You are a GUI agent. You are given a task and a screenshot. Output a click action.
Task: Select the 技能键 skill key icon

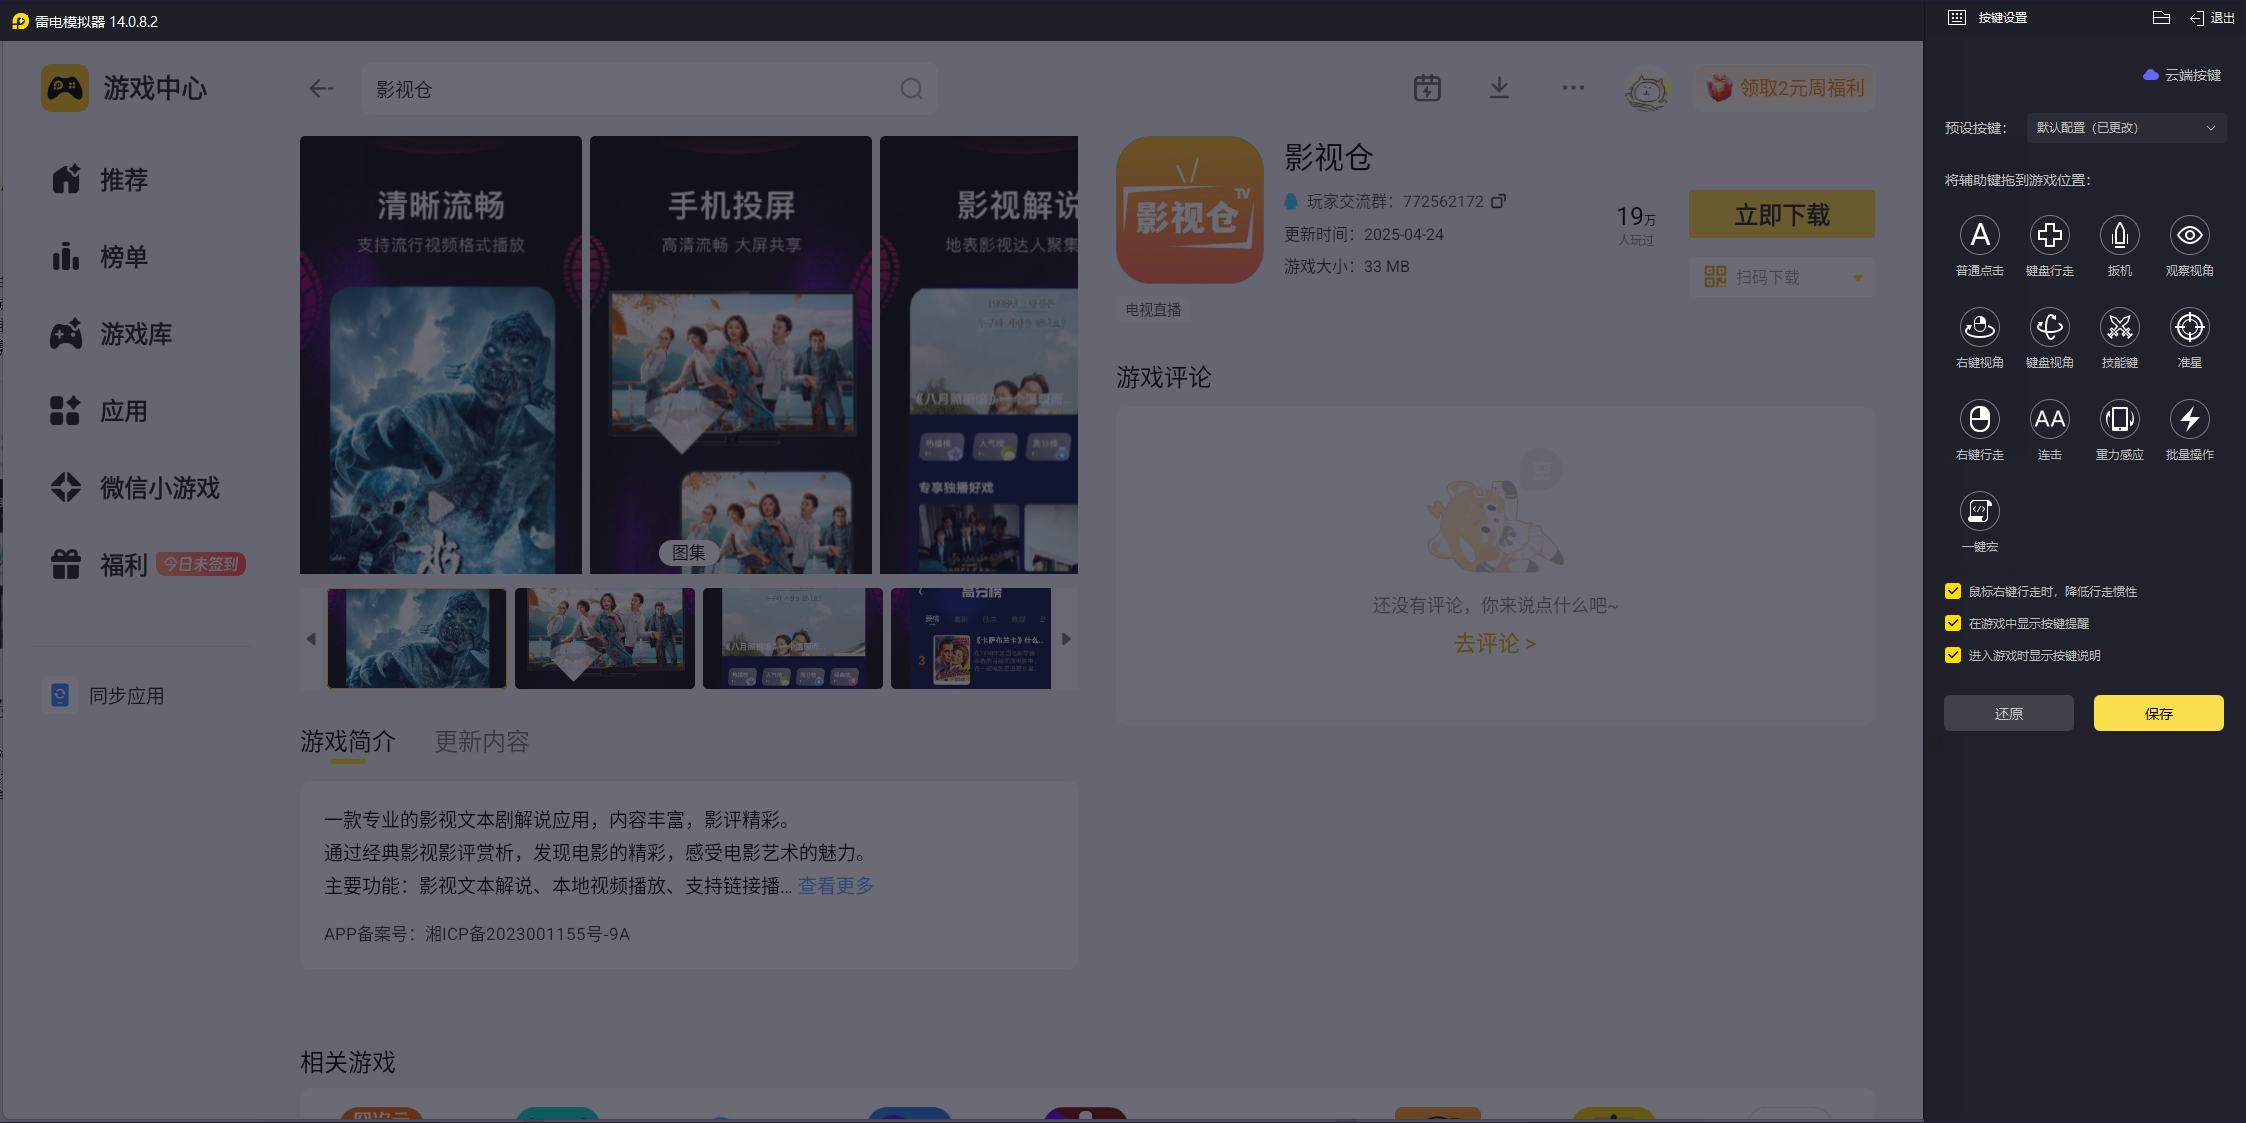click(2119, 327)
